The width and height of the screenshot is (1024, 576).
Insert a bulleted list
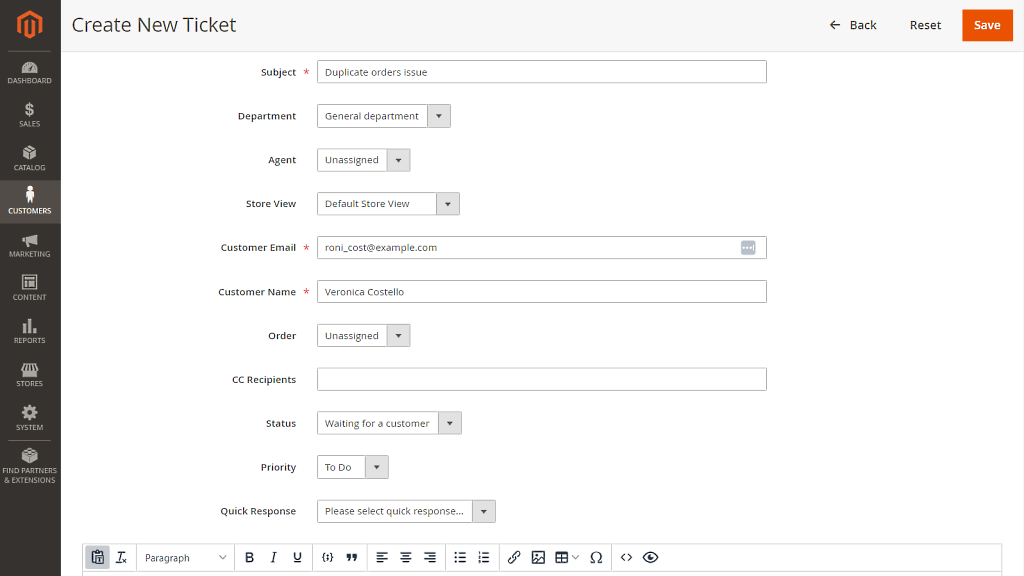[460, 557]
